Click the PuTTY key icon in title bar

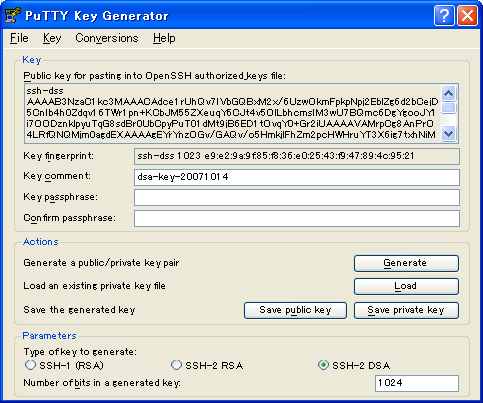(x=12, y=15)
